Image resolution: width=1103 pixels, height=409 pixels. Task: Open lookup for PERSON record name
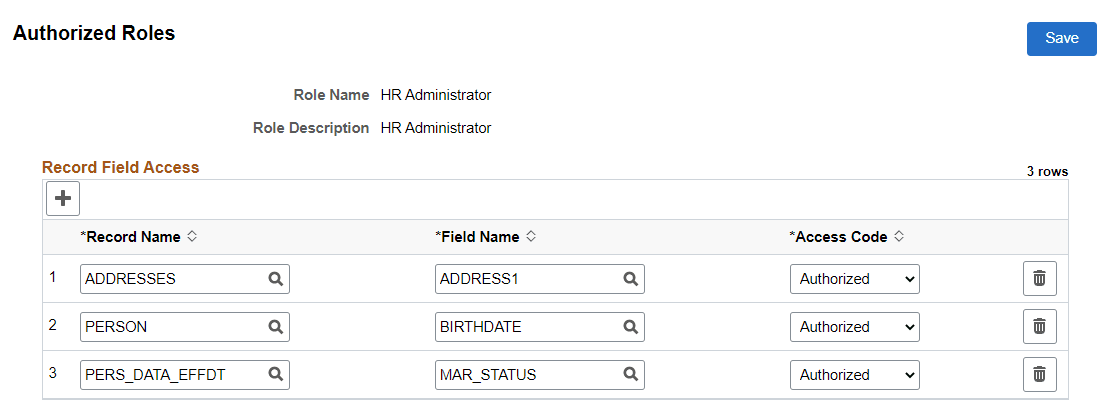(x=275, y=327)
